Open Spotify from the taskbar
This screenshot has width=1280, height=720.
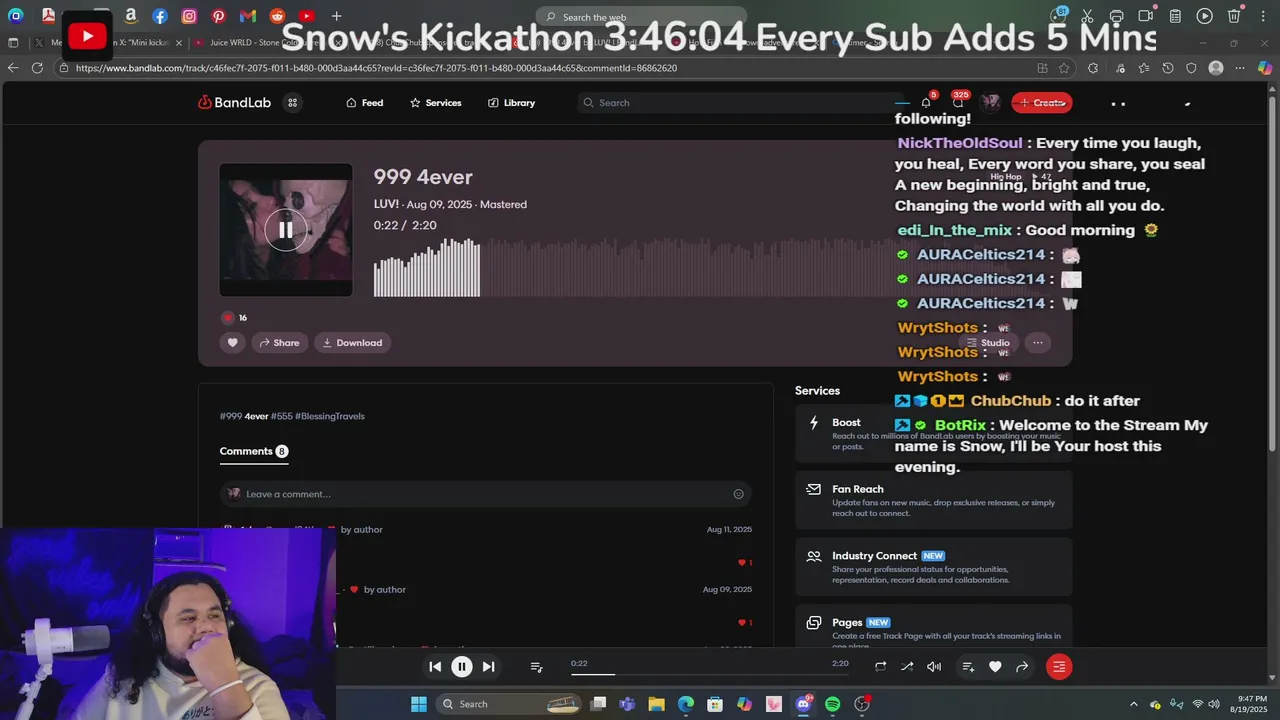[832, 704]
